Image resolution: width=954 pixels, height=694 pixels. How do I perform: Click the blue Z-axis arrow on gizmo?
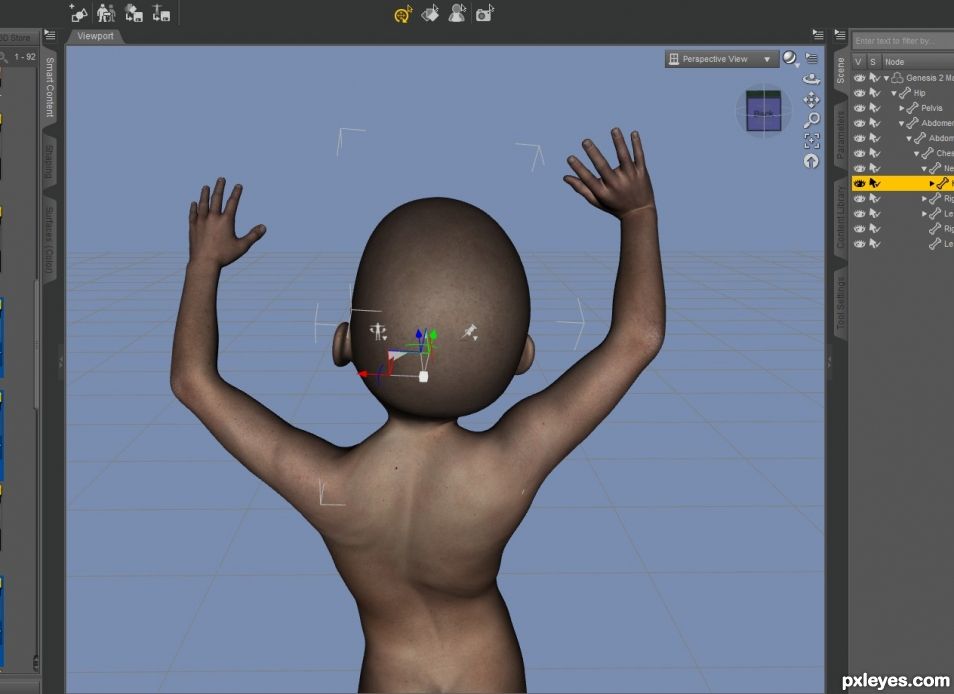coord(419,334)
